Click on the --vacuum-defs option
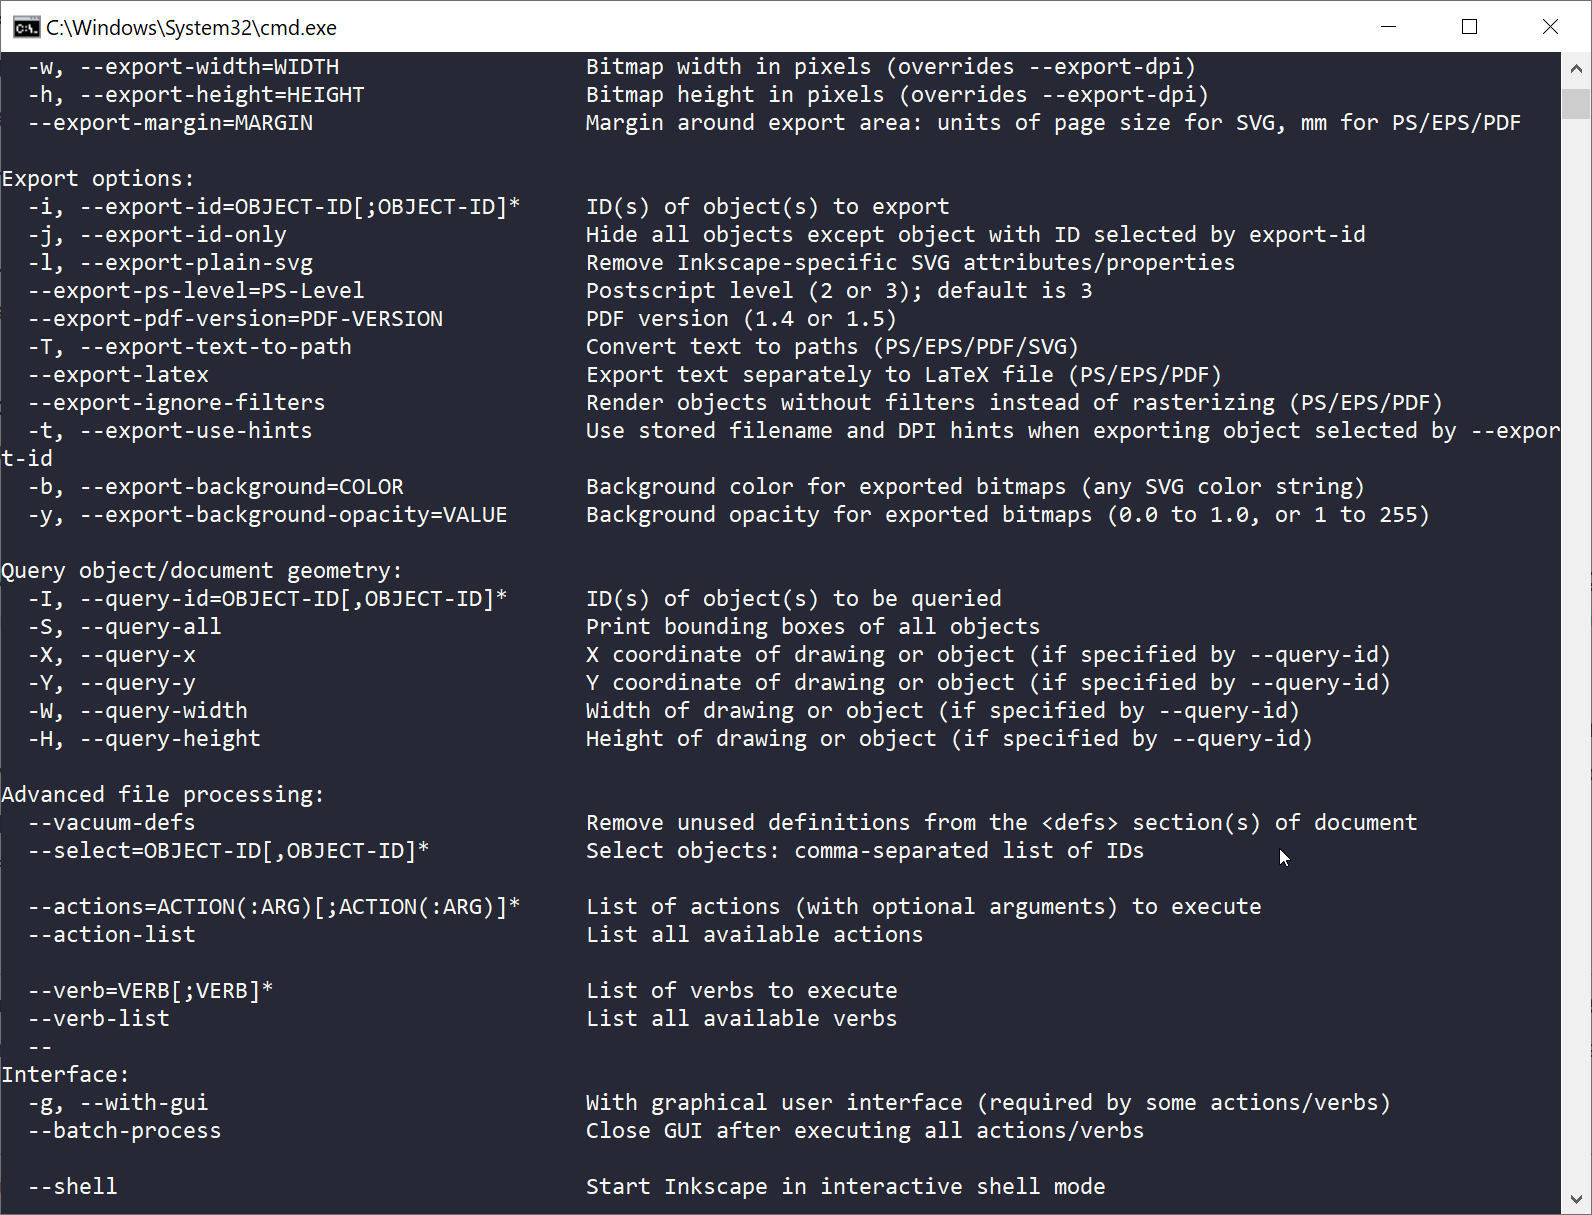The height and width of the screenshot is (1215, 1592). coord(112,823)
